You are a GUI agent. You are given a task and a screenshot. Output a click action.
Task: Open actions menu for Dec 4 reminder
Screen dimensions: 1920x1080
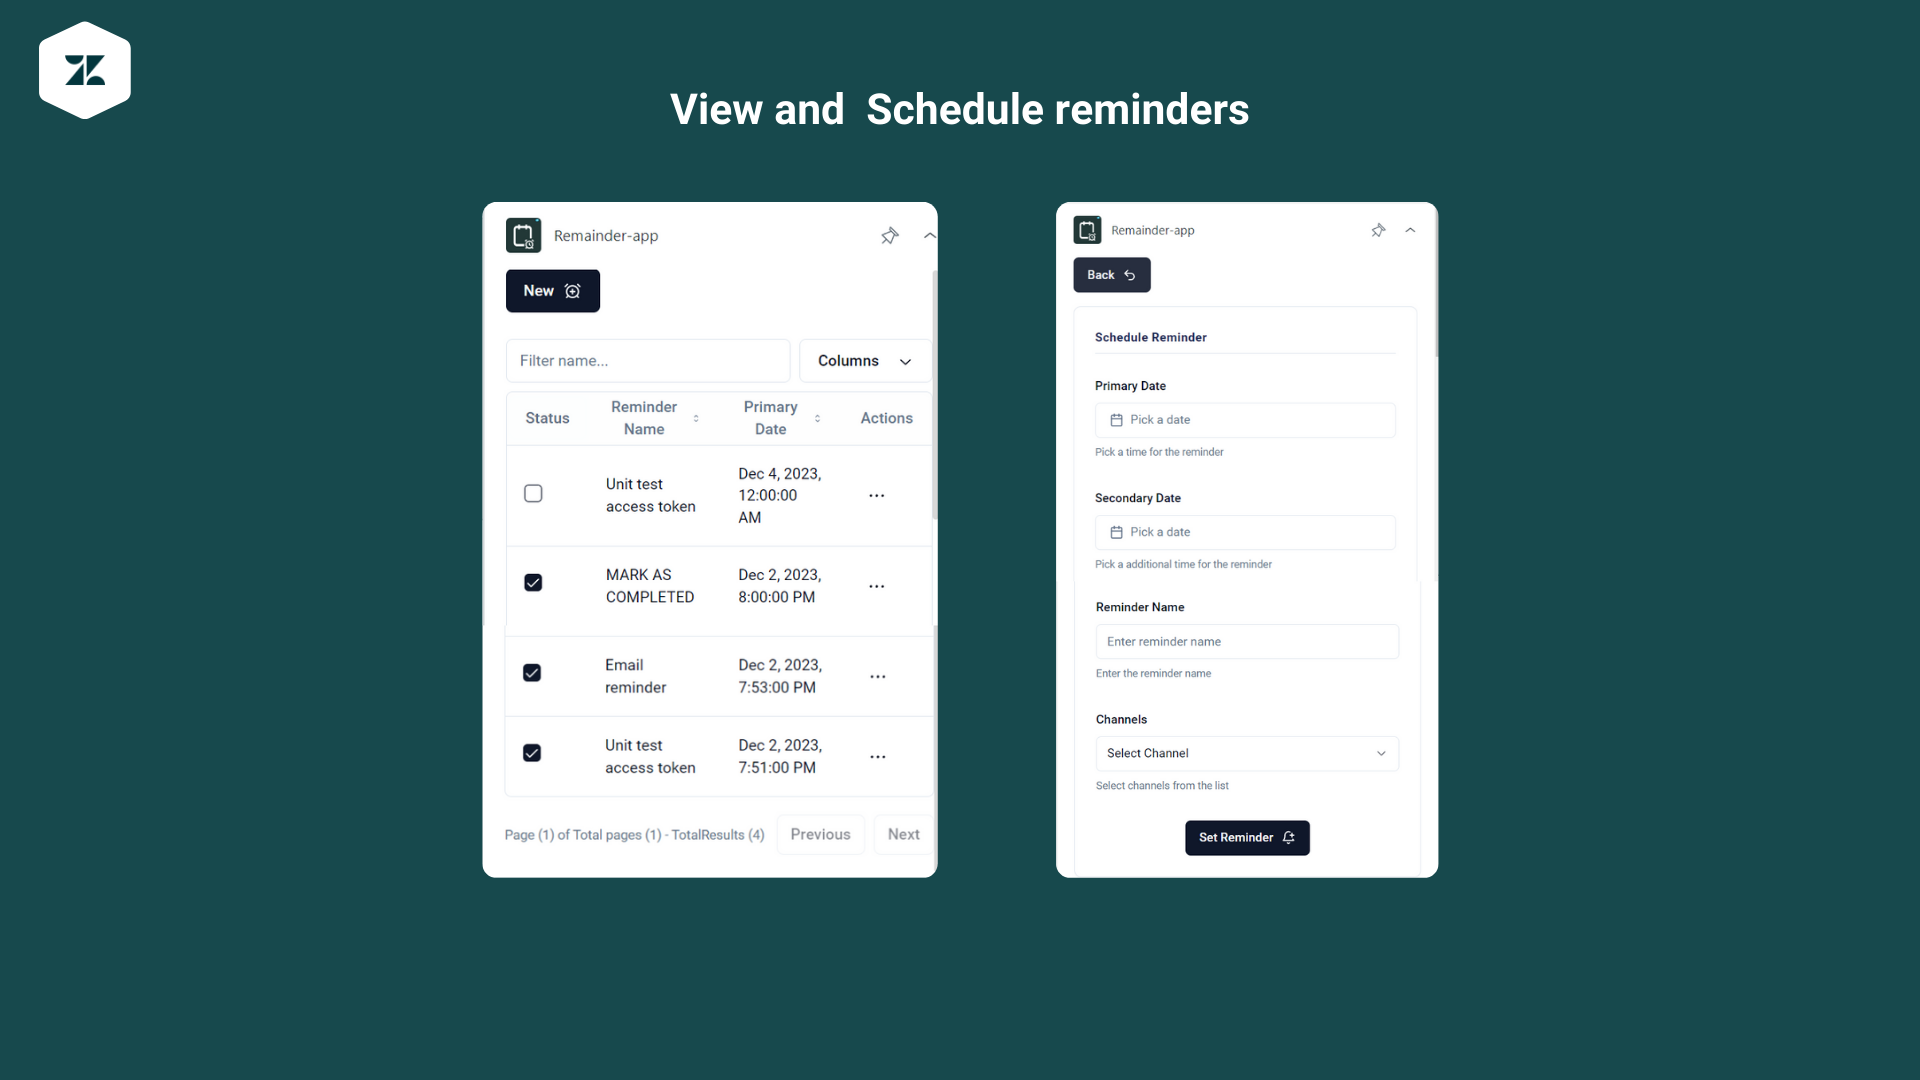[x=877, y=495]
